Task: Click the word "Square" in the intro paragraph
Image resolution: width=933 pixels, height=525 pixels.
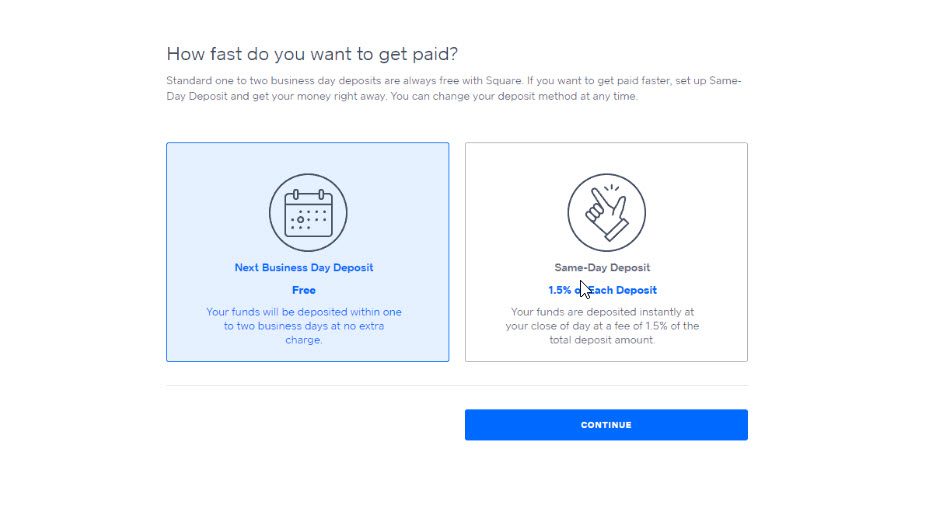Action: pyautogui.click(x=503, y=81)
